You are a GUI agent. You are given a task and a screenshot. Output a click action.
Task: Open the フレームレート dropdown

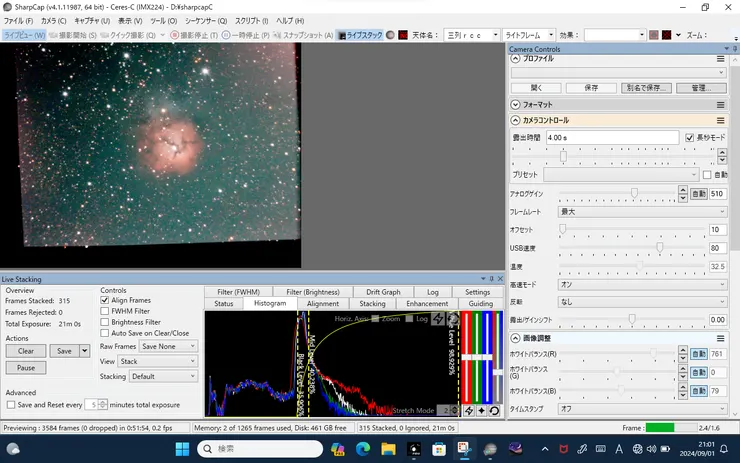point(641,212)
